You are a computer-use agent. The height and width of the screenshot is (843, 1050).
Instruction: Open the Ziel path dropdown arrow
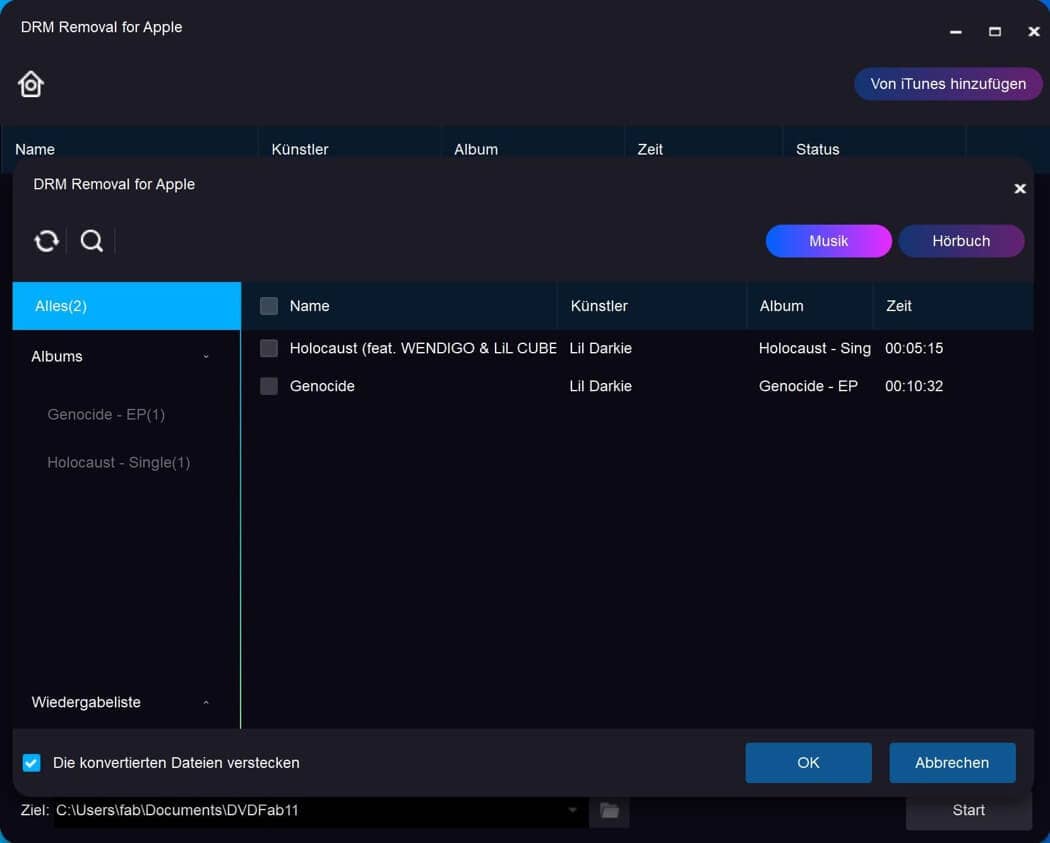572,810
